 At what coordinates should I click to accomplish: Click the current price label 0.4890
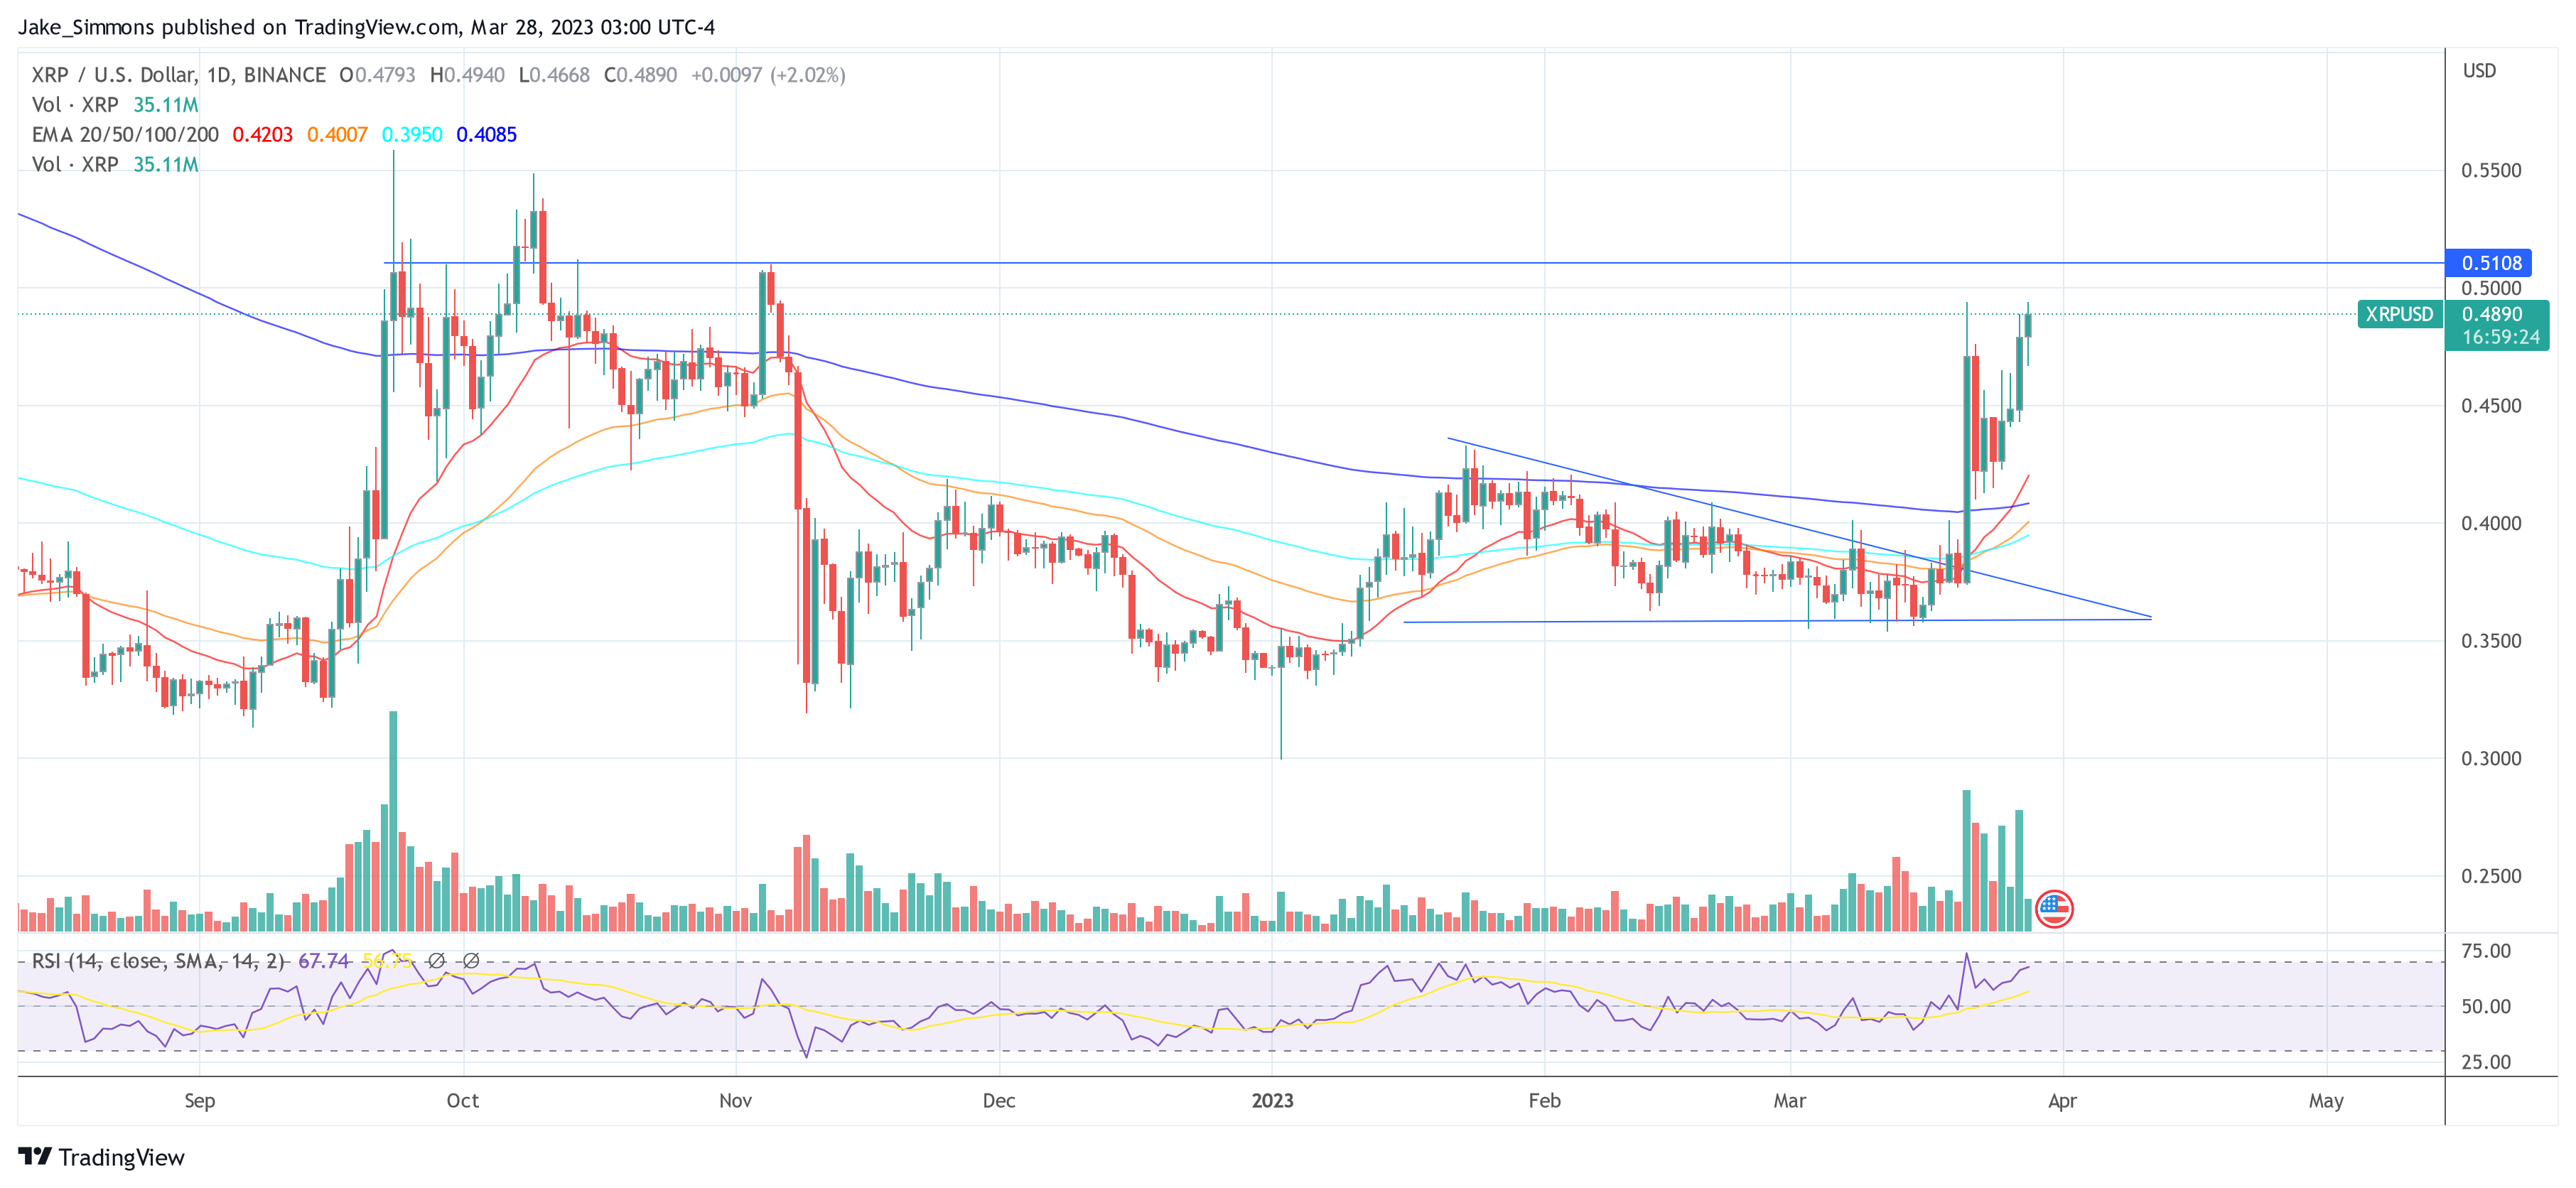point(2492,314)
